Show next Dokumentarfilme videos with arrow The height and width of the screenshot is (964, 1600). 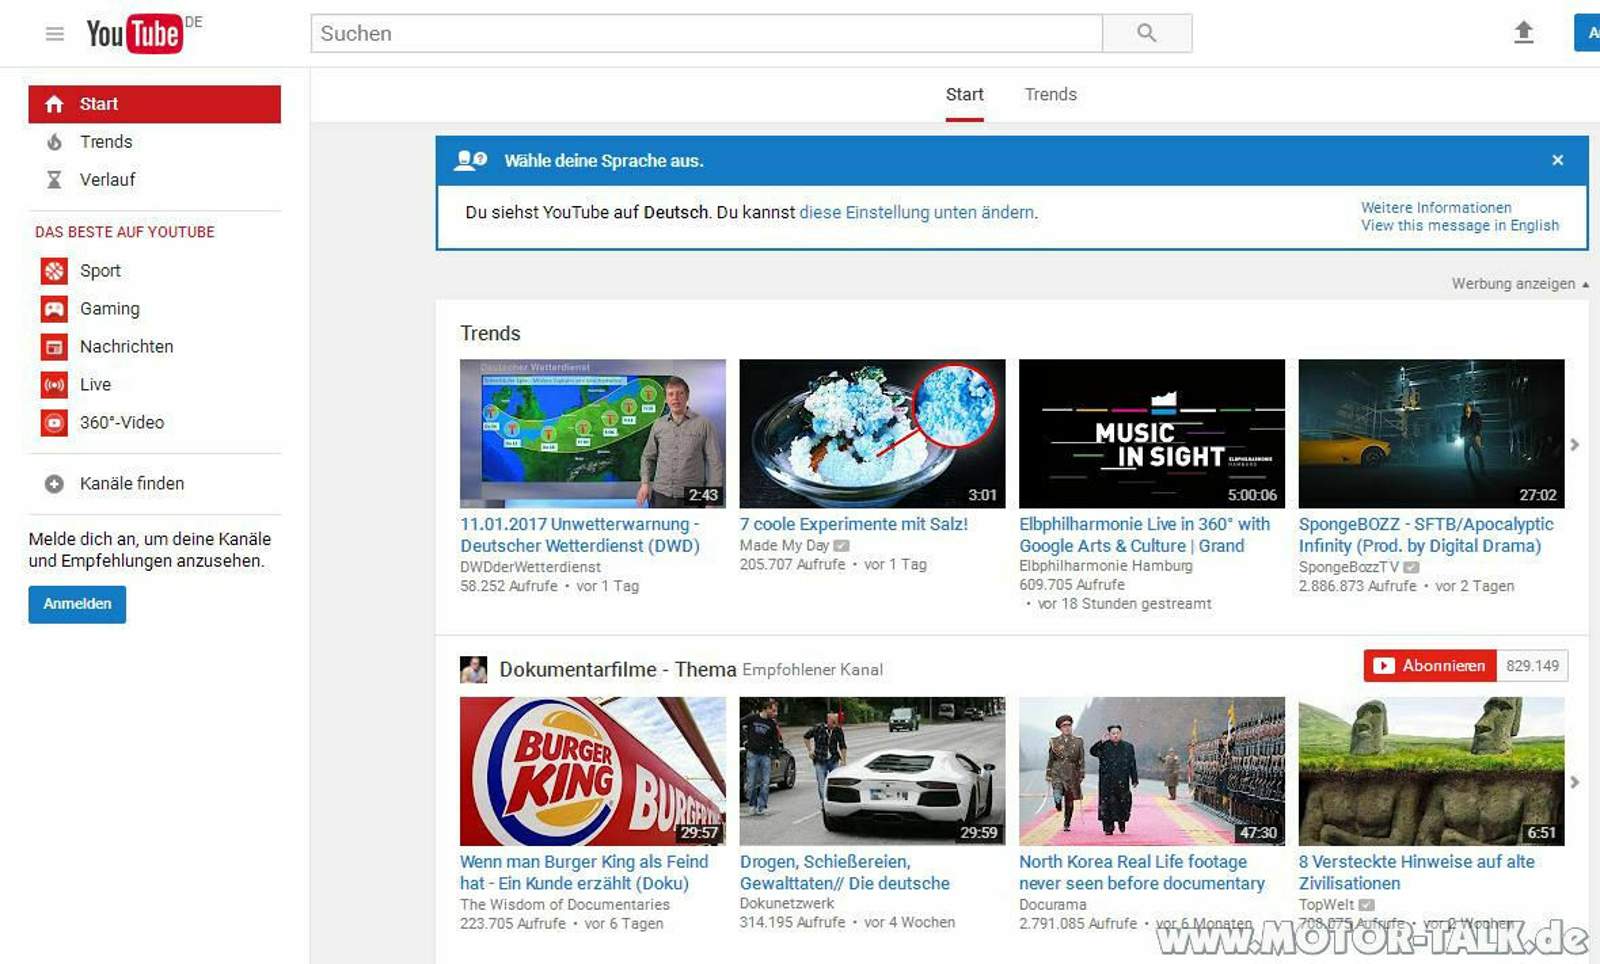coord(1575,783)
